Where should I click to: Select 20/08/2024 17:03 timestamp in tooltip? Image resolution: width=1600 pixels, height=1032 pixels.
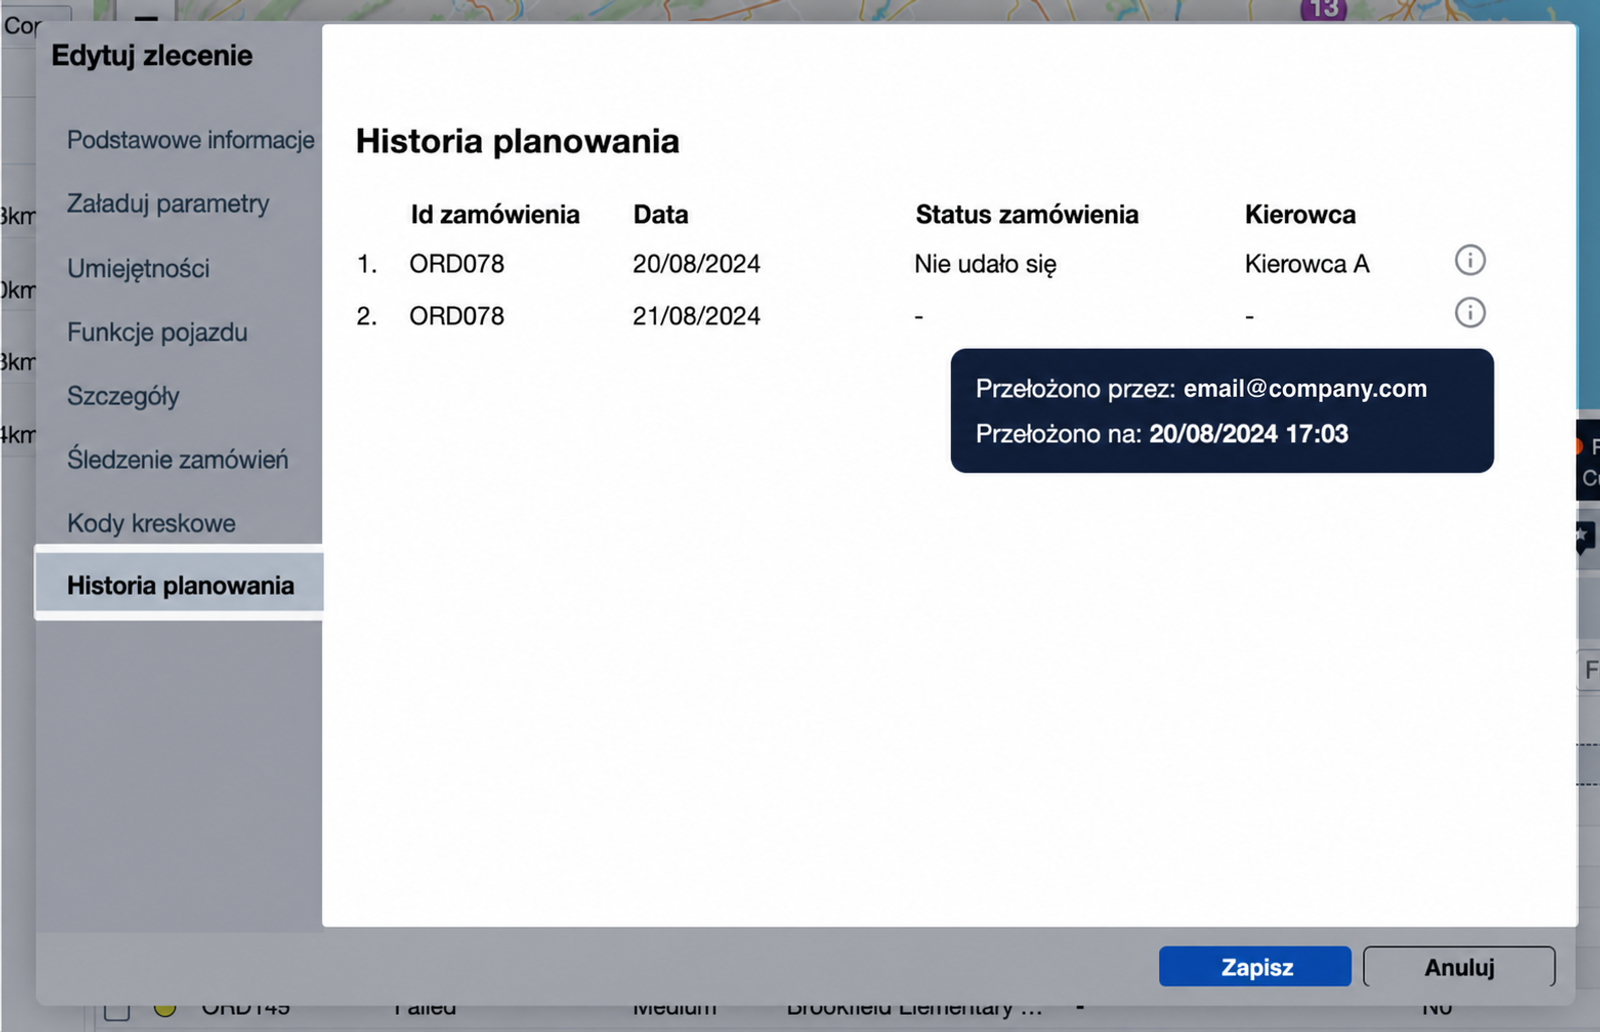tap(1248, 433)
